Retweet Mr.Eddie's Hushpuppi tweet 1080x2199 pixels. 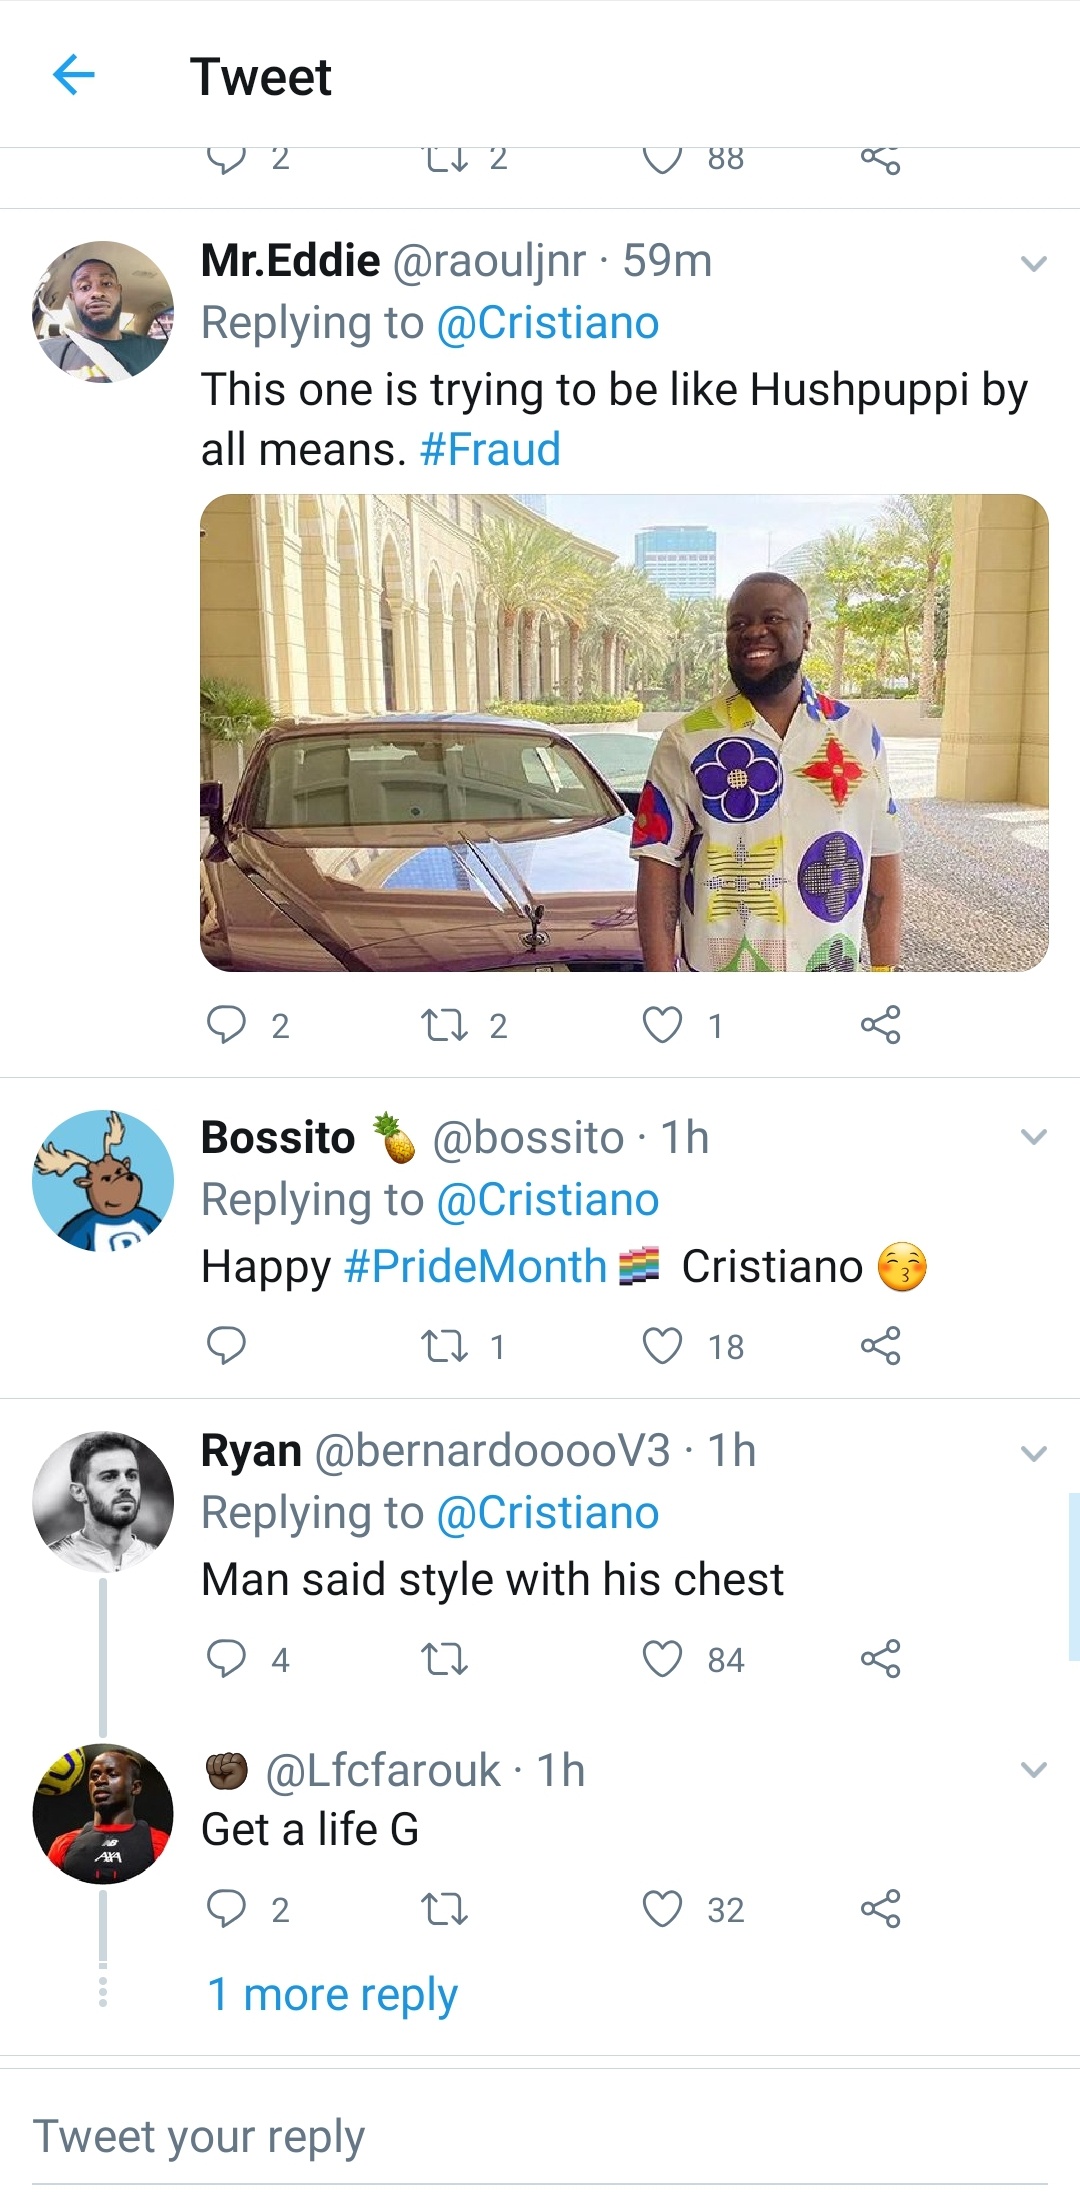coord(444,1025)
